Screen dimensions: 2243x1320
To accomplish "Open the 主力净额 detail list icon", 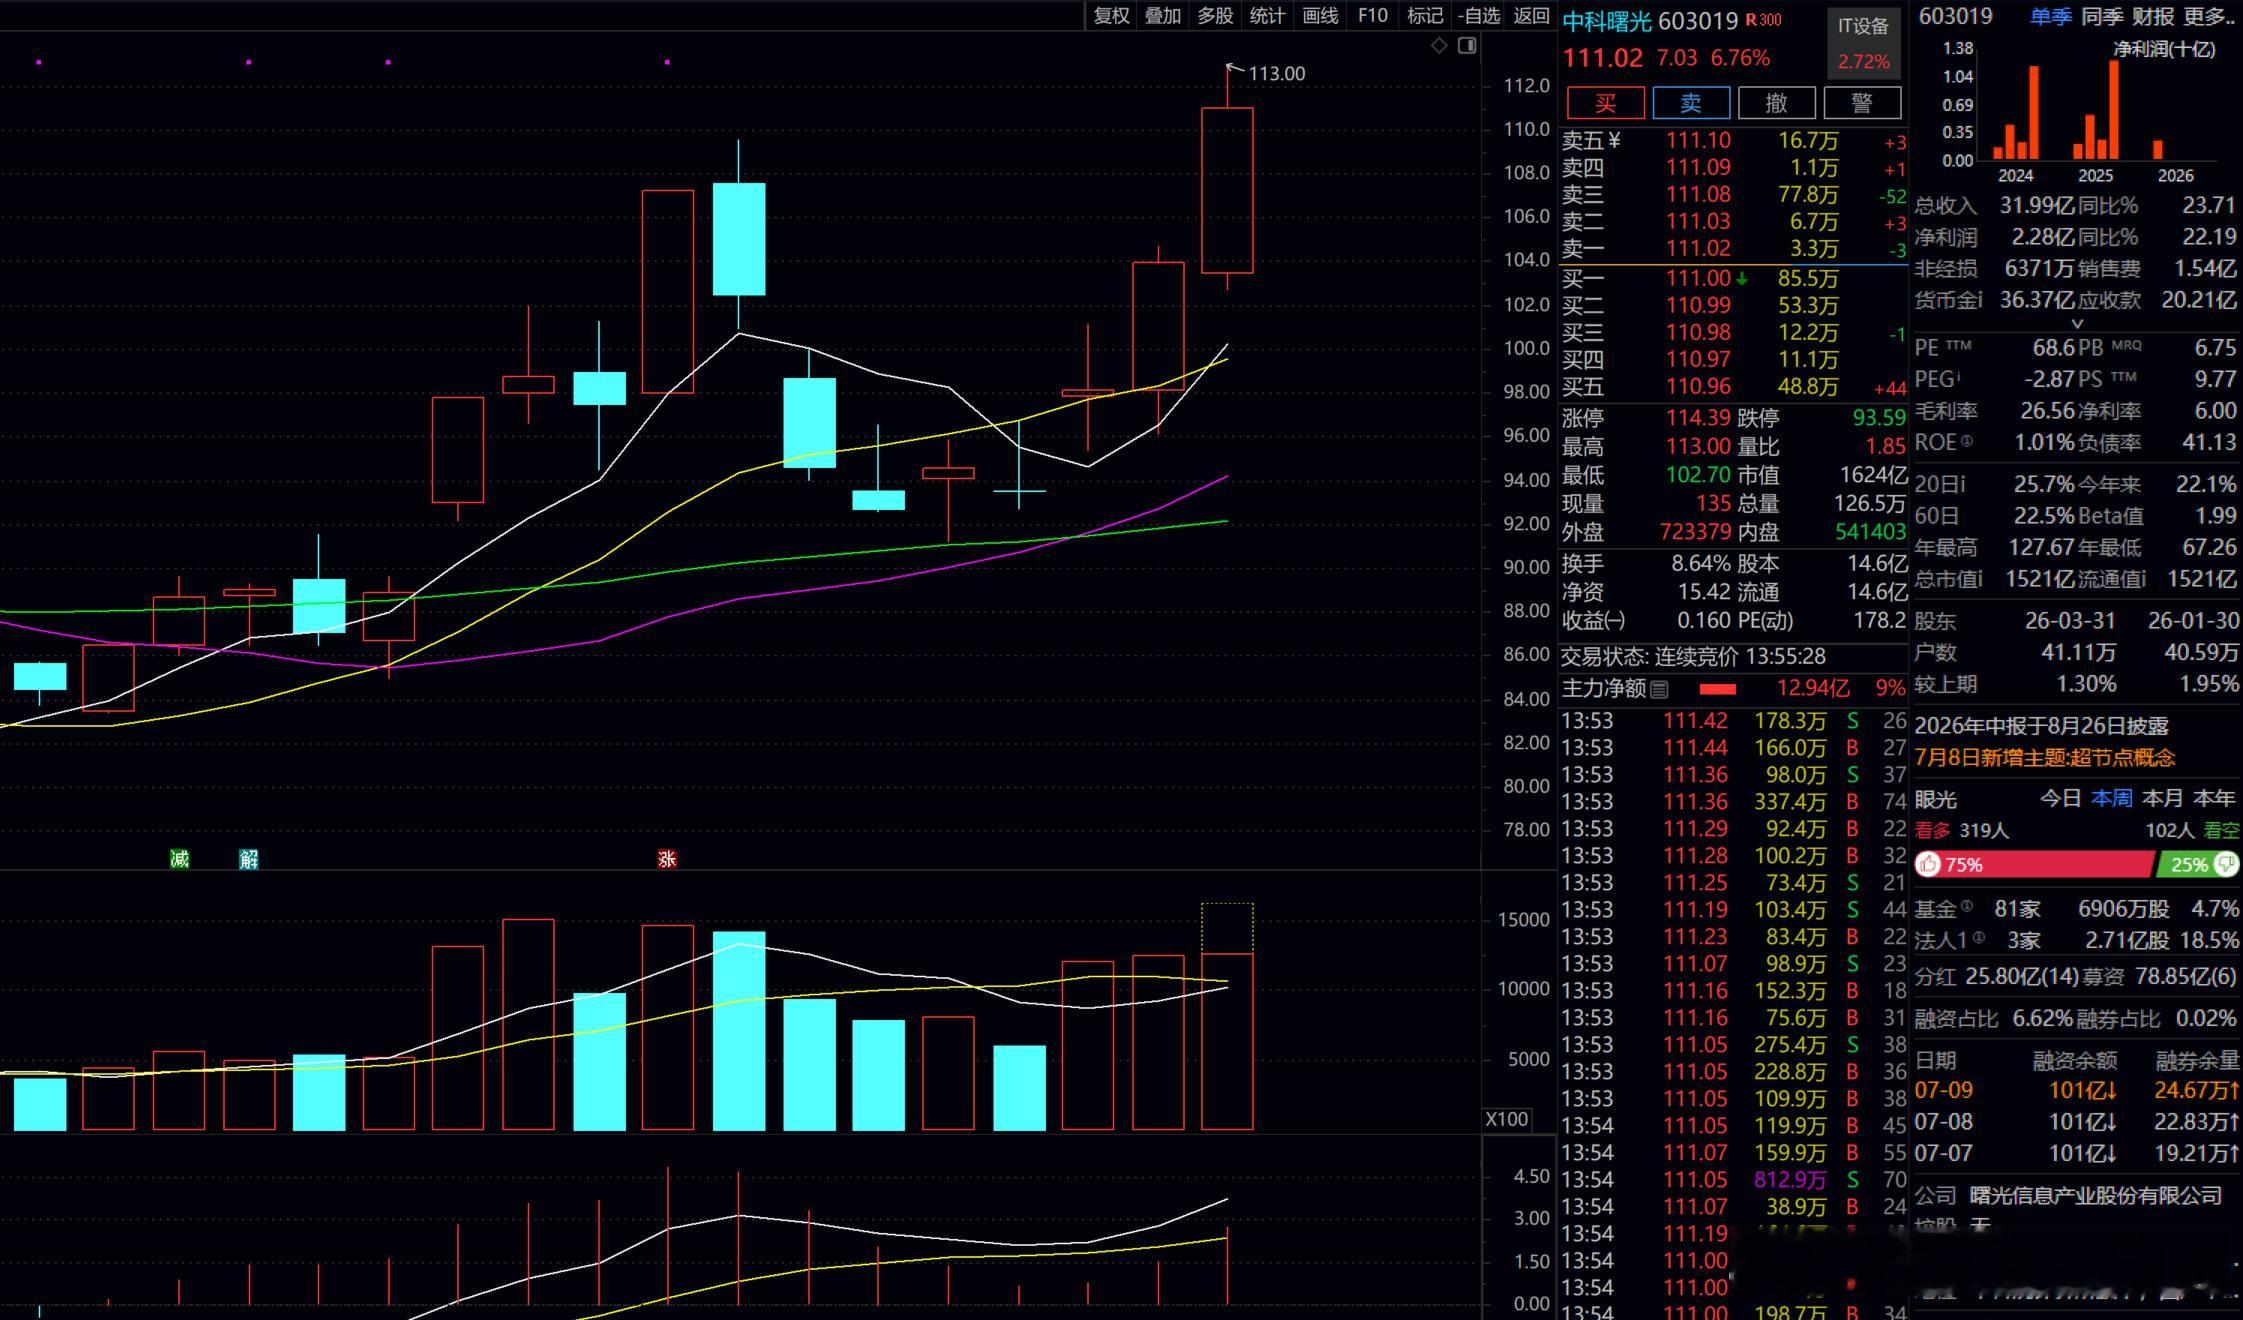I will coord(1659,689).
